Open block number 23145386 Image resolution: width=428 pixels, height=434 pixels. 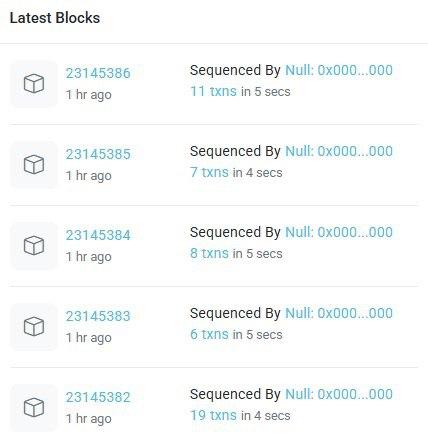point(98,73)
